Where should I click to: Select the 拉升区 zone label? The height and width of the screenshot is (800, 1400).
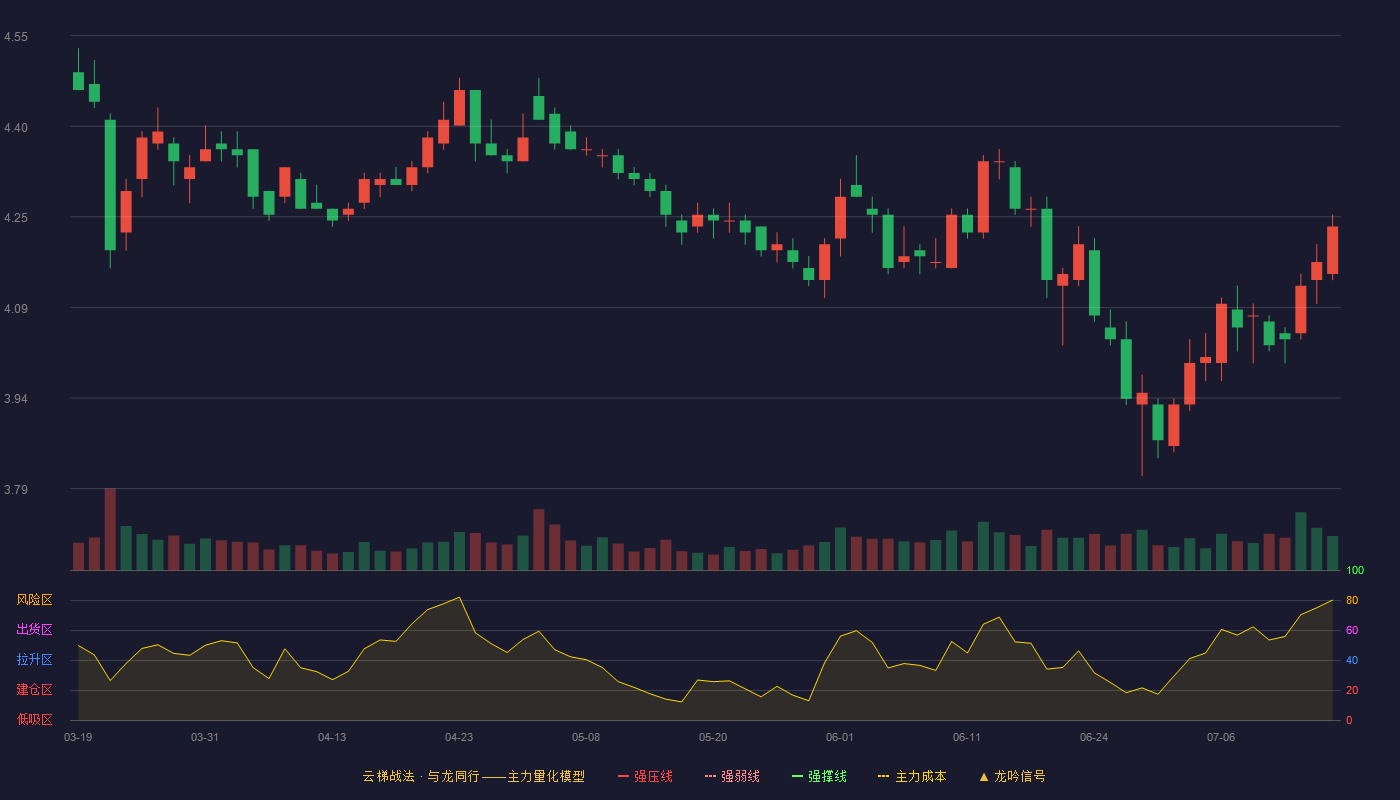click(x=34, y=660)
